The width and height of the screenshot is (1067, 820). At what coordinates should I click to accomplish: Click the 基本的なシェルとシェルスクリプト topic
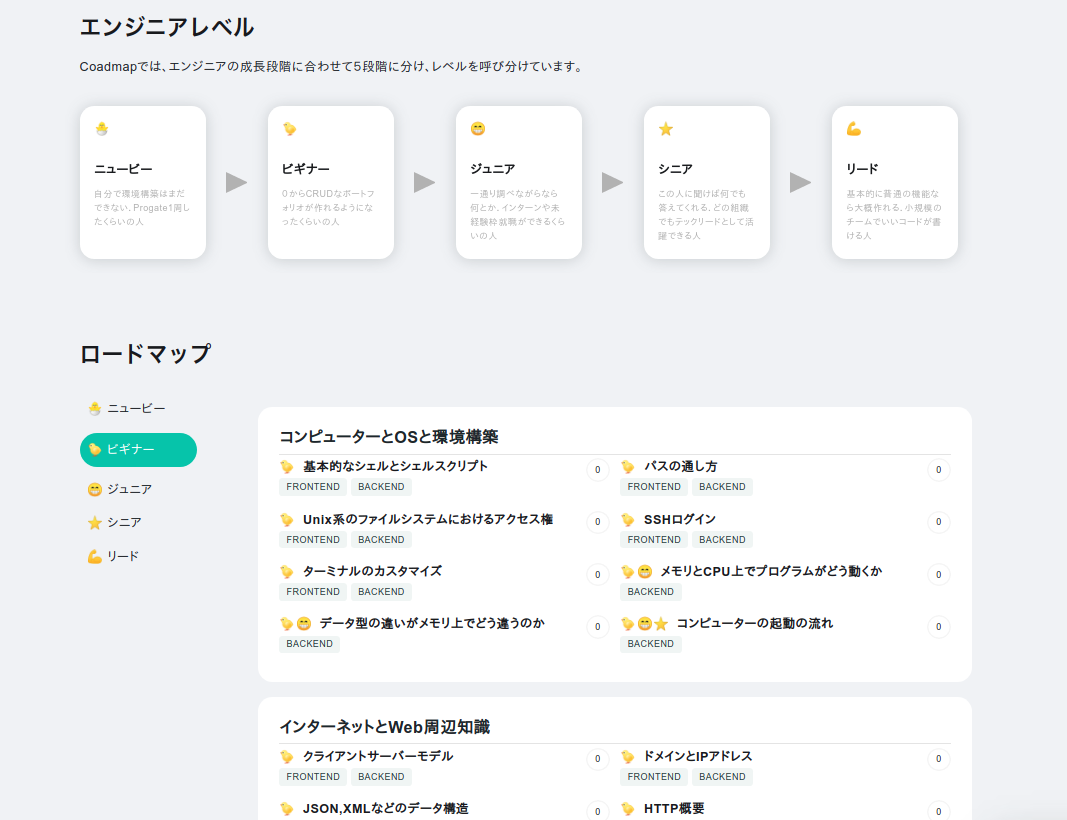pyautogui.click(x=394, y=466)
